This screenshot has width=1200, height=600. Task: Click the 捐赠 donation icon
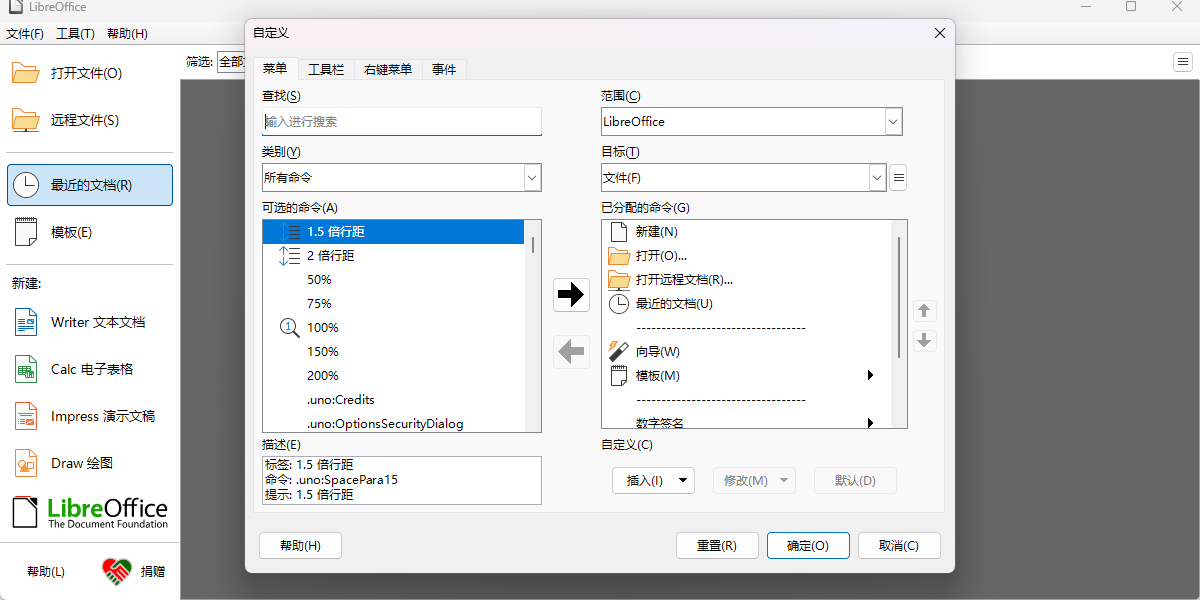pos(117,571)
